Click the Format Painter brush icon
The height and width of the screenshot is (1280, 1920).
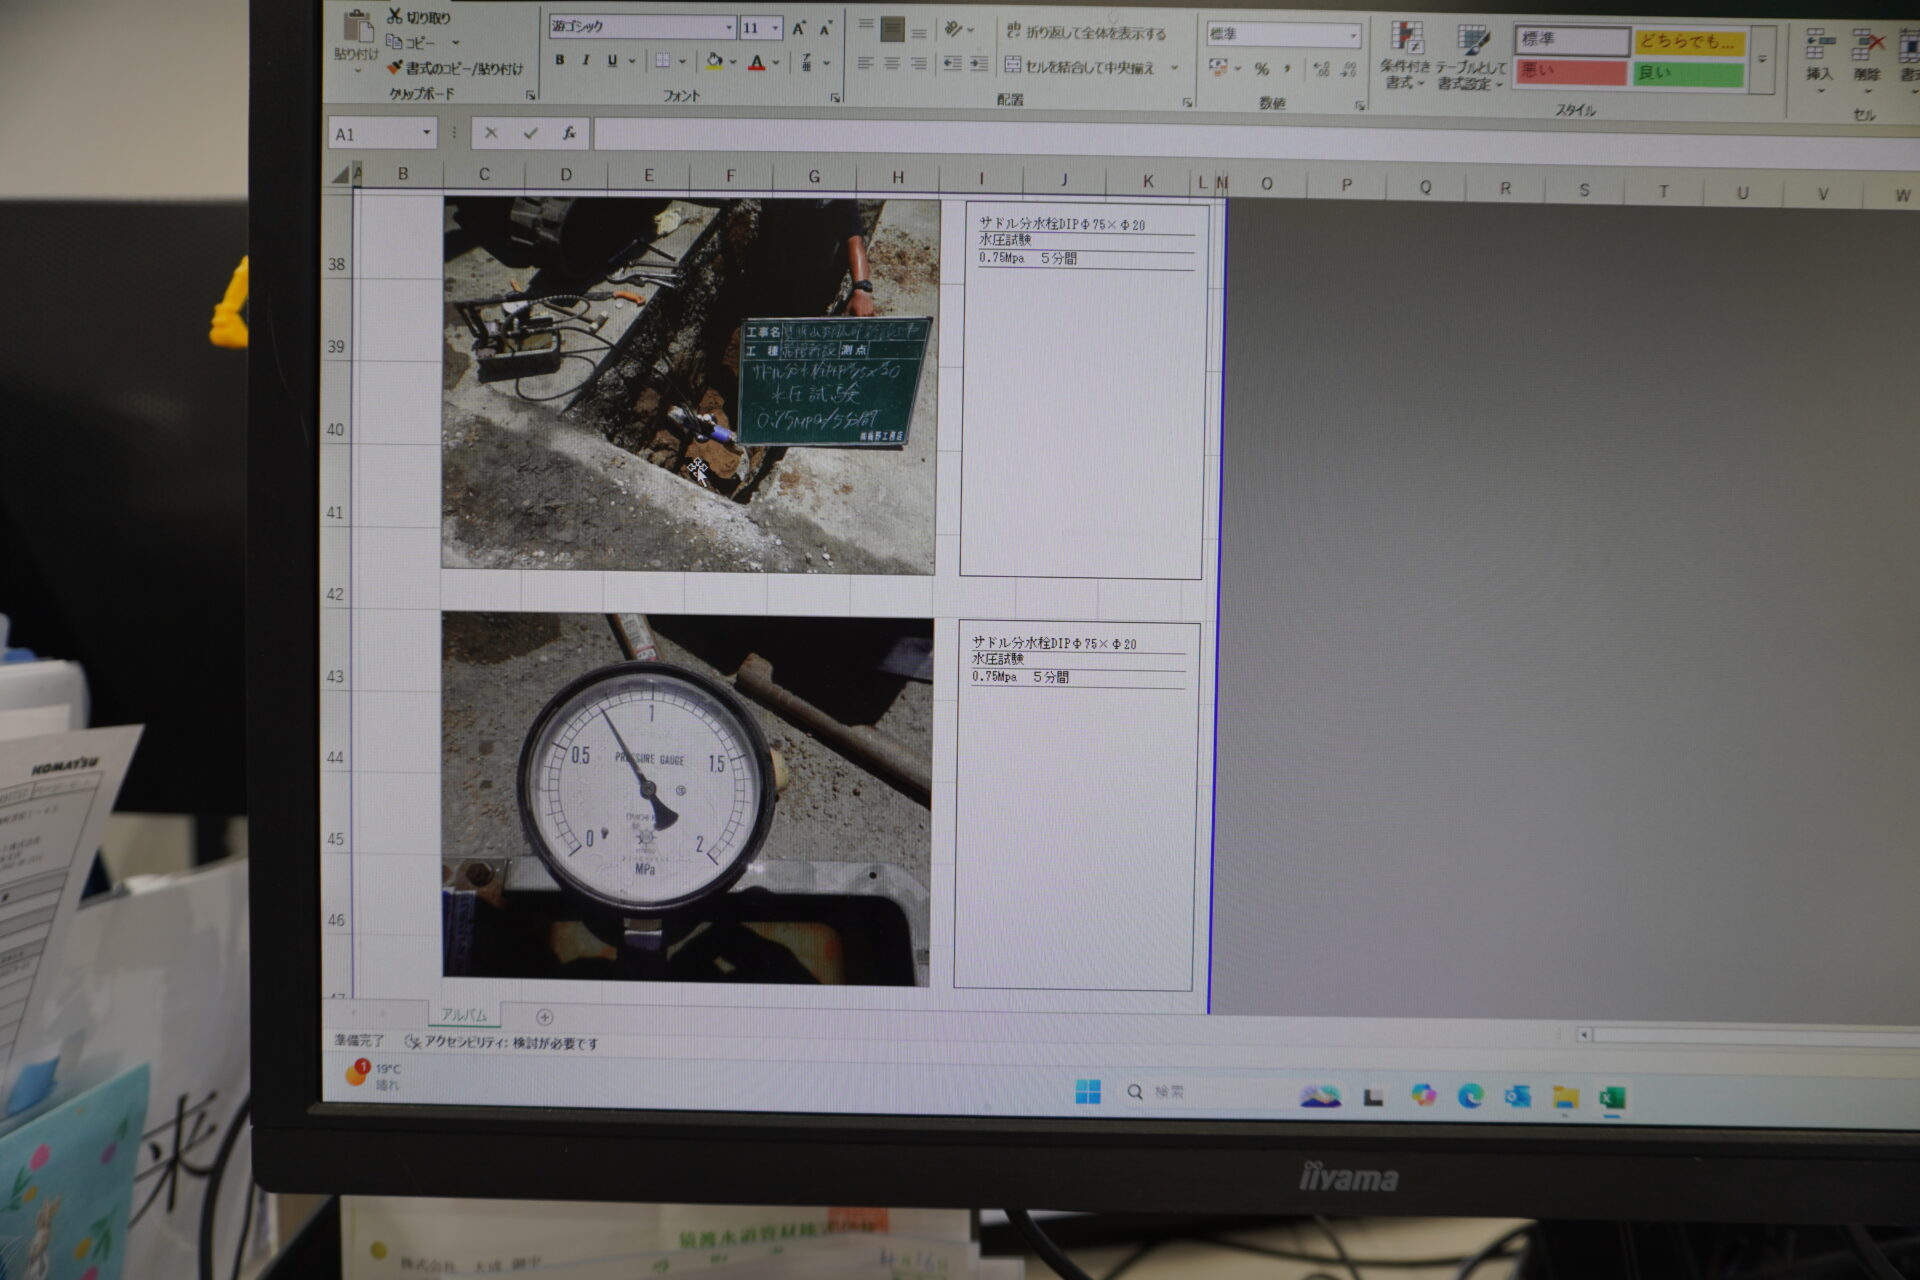(x=394, y=68)
